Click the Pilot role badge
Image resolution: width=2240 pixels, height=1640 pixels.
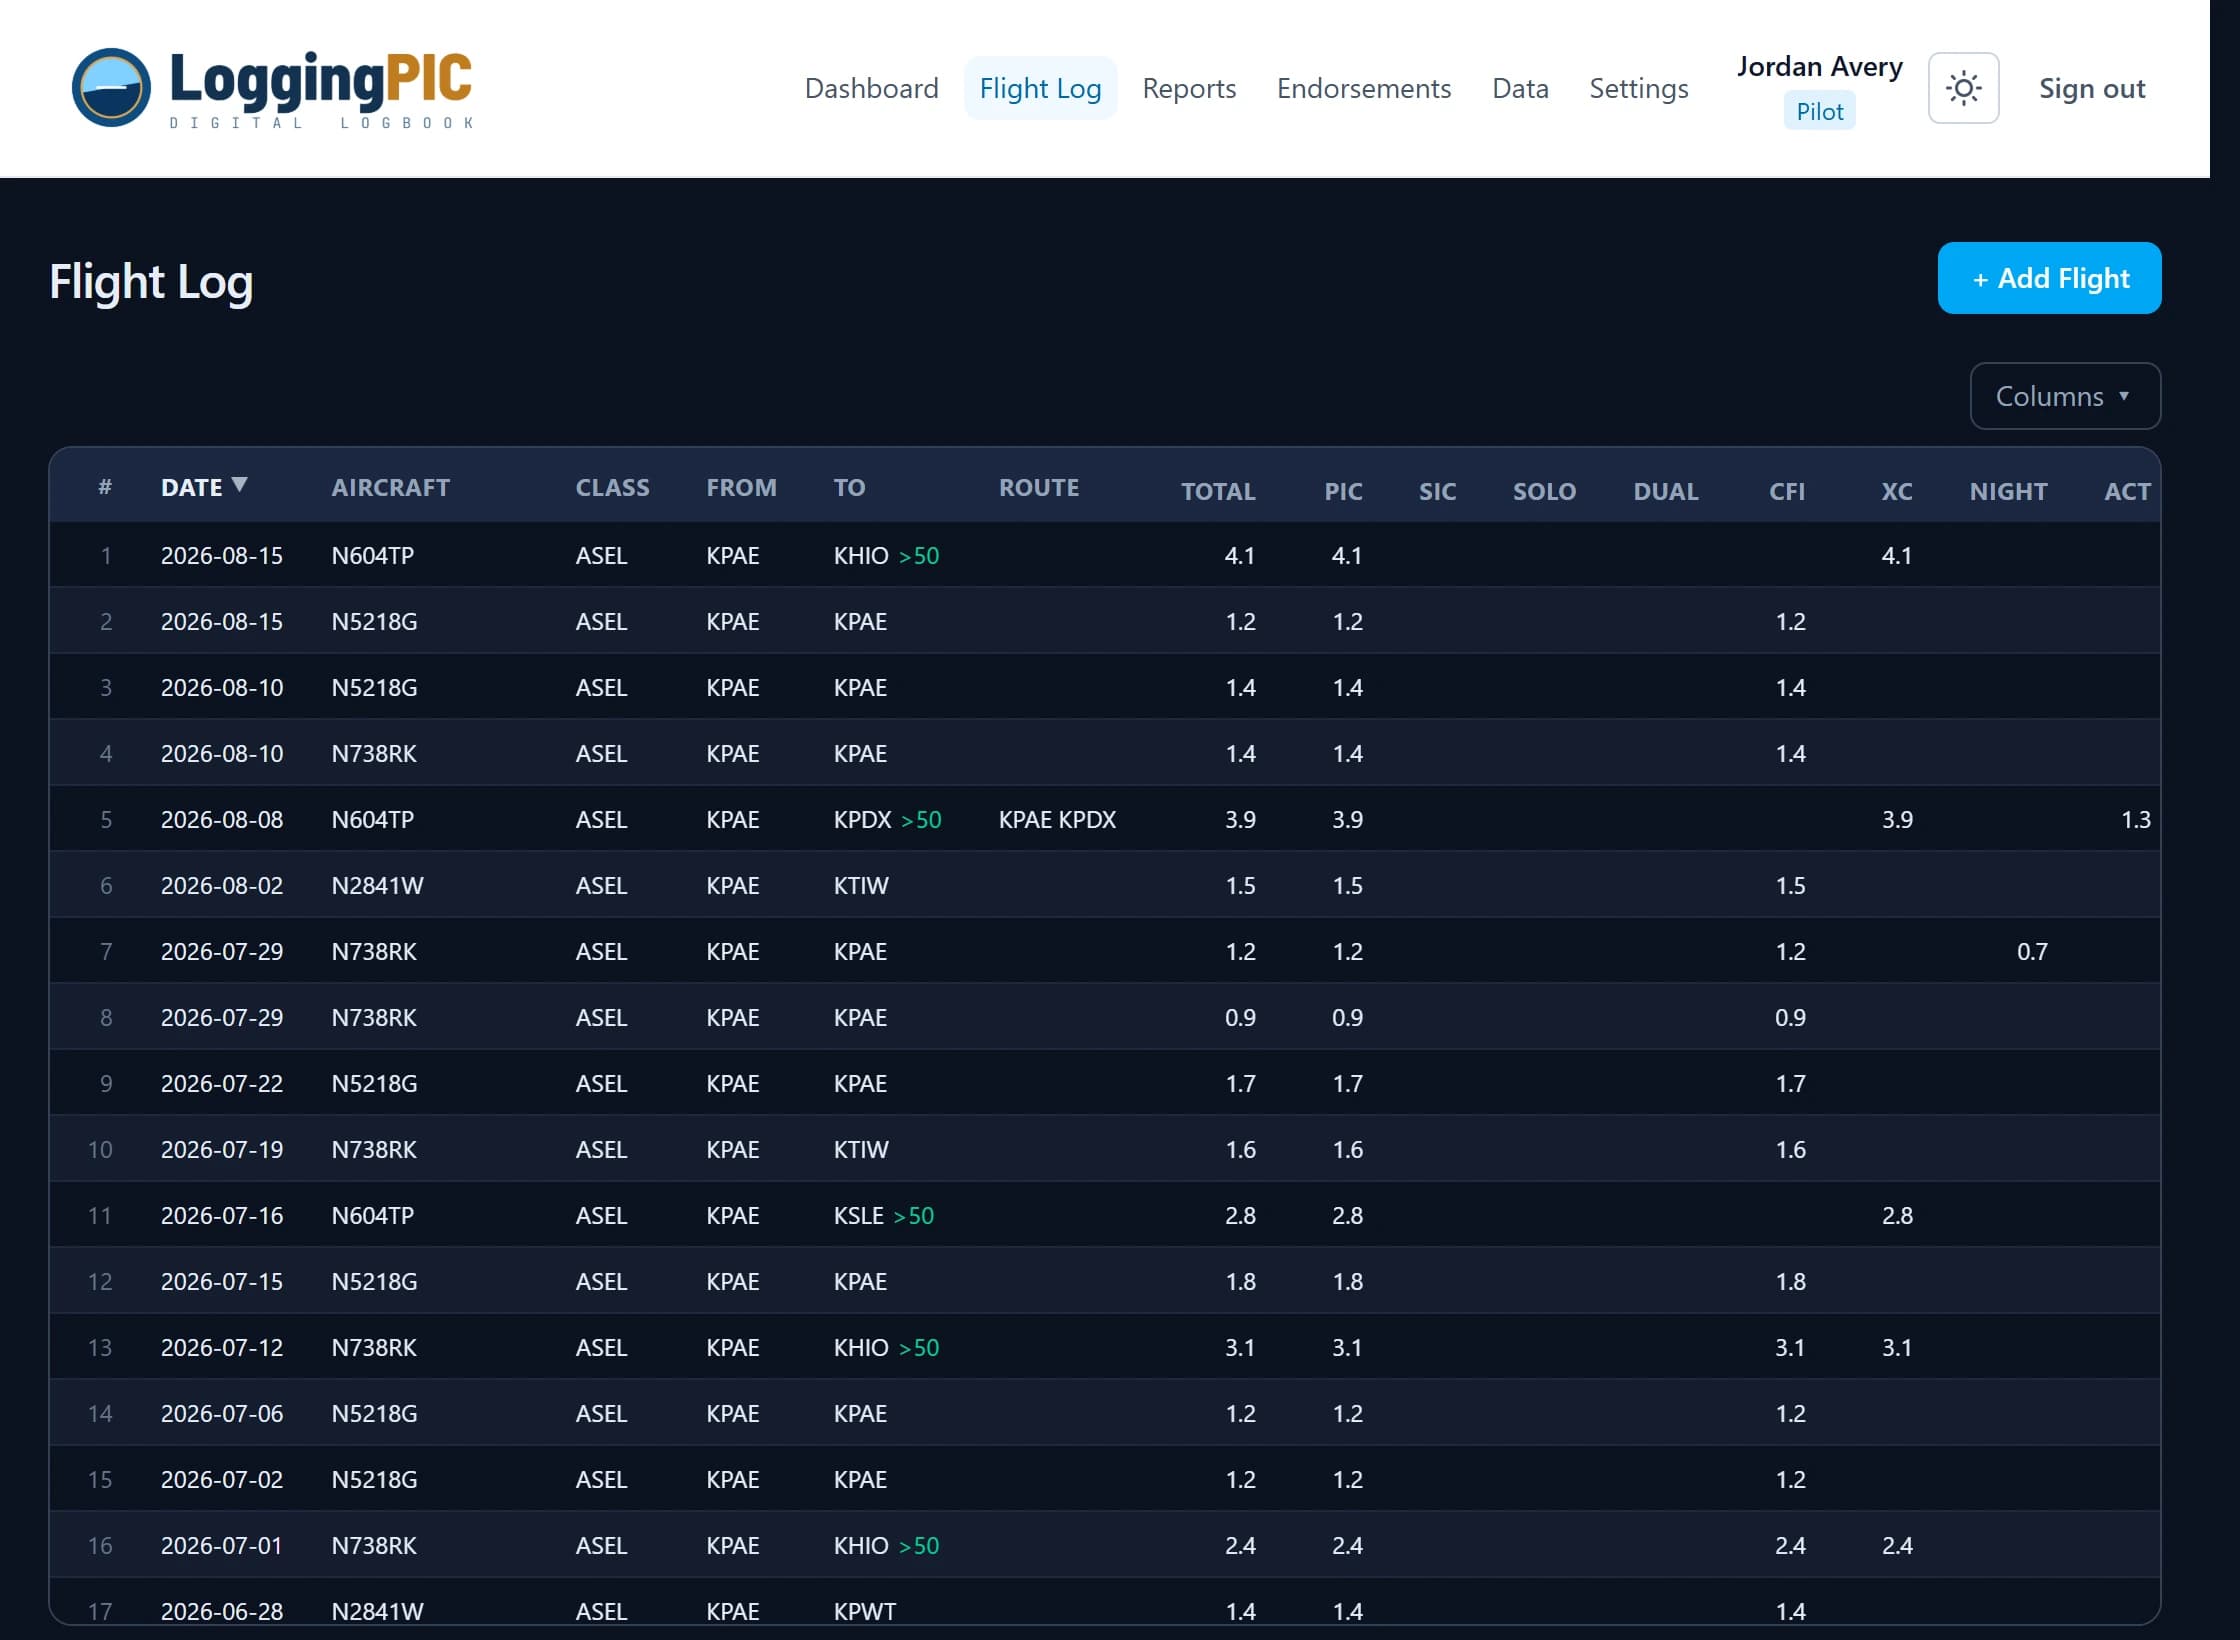pyautogui.click(x=1819, y=111)
